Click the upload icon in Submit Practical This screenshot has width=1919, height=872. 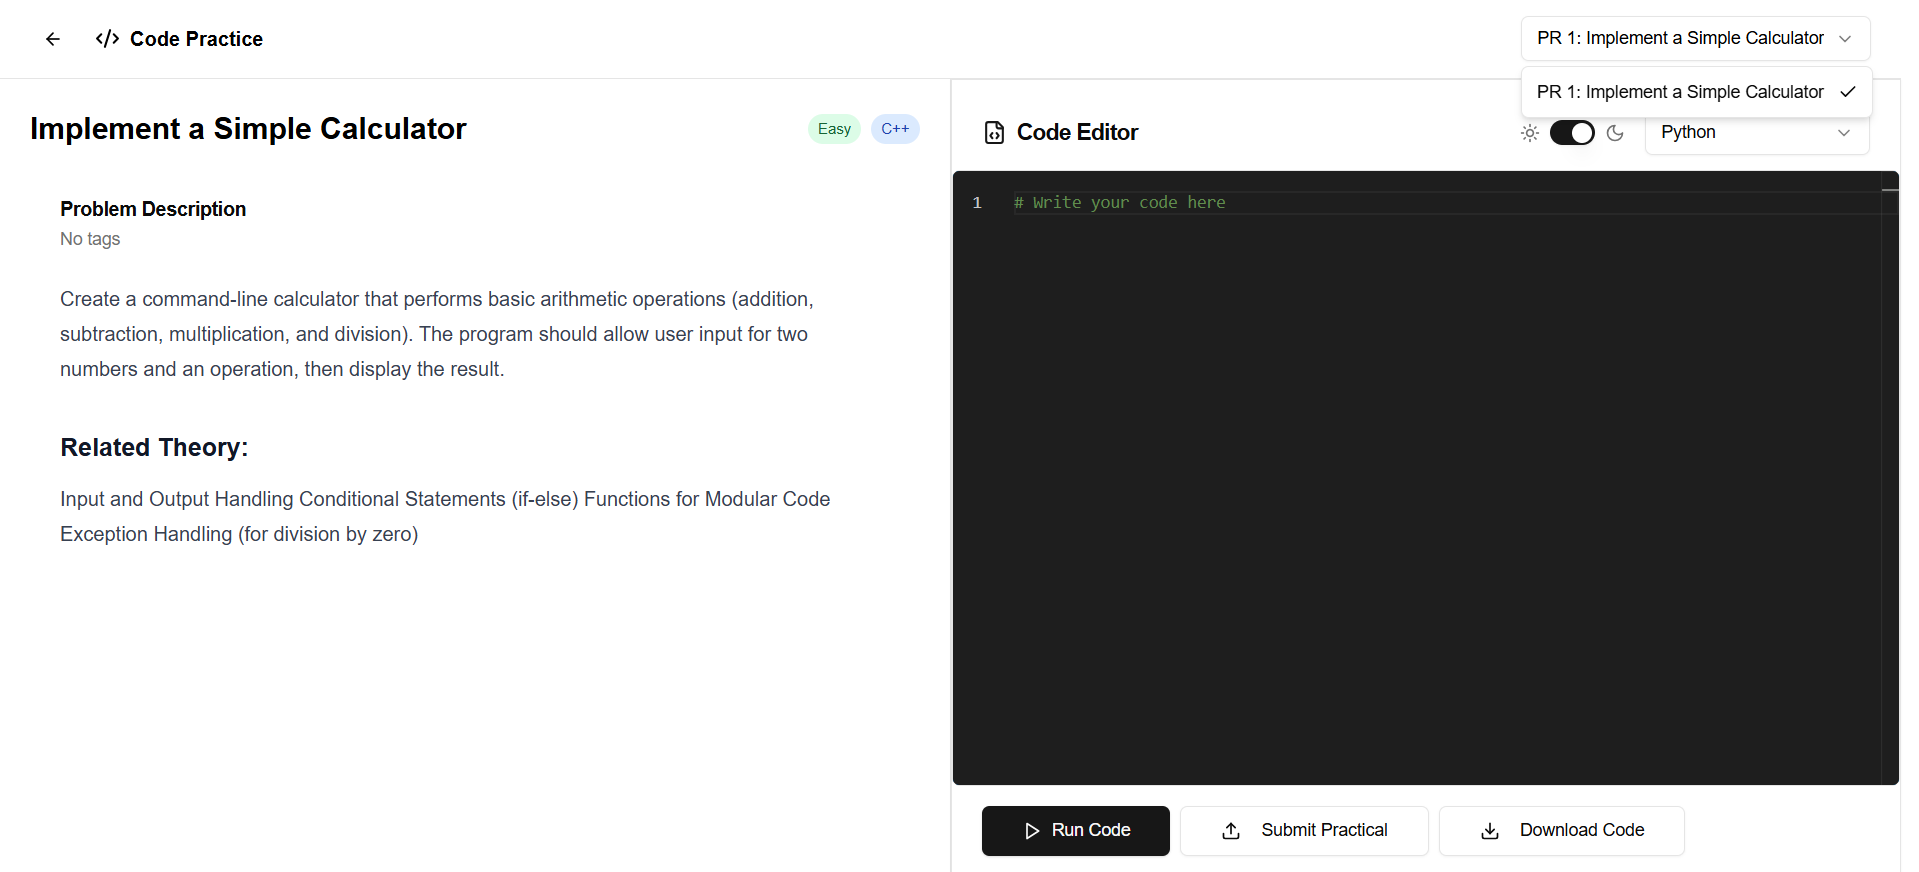coord(1231,831)
